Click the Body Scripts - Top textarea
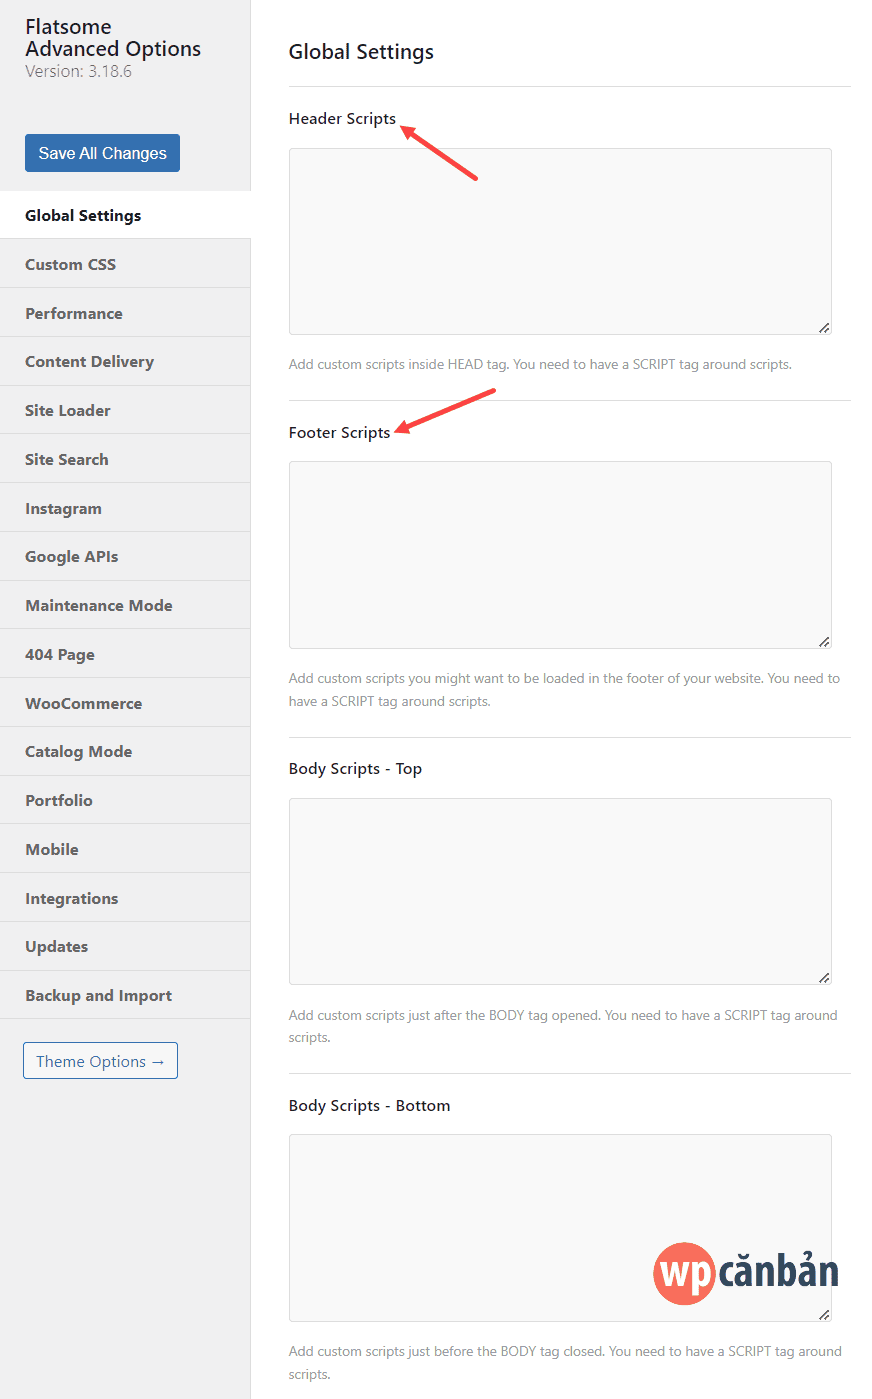 pos(560,891)
